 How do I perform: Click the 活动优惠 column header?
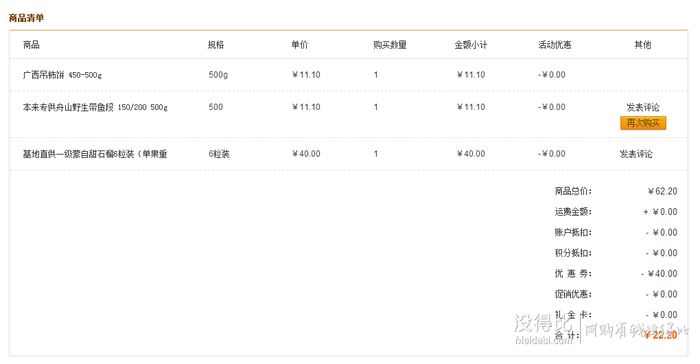point(554,45)
